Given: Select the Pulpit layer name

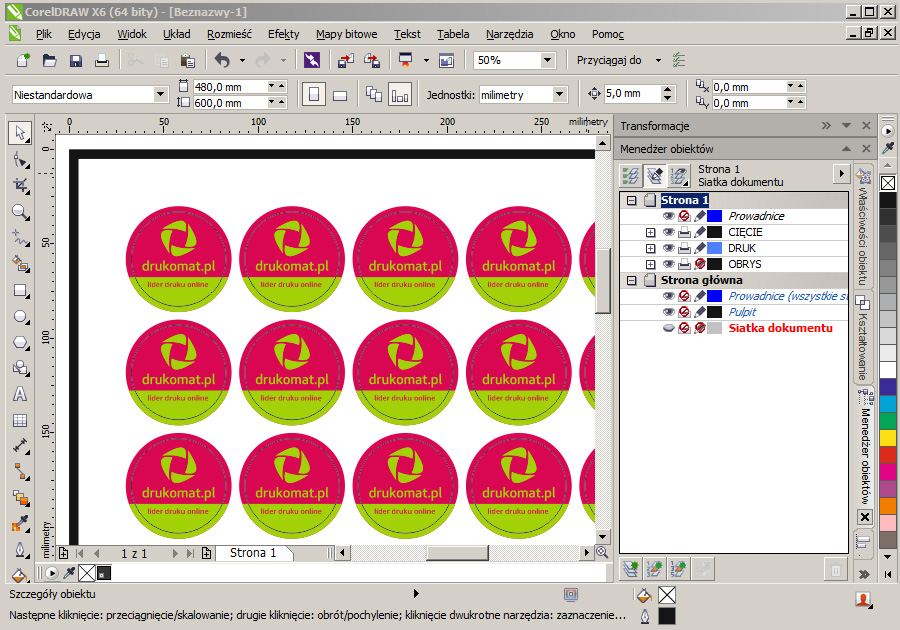Looking at the screenshot, I should tap(742, 312).
